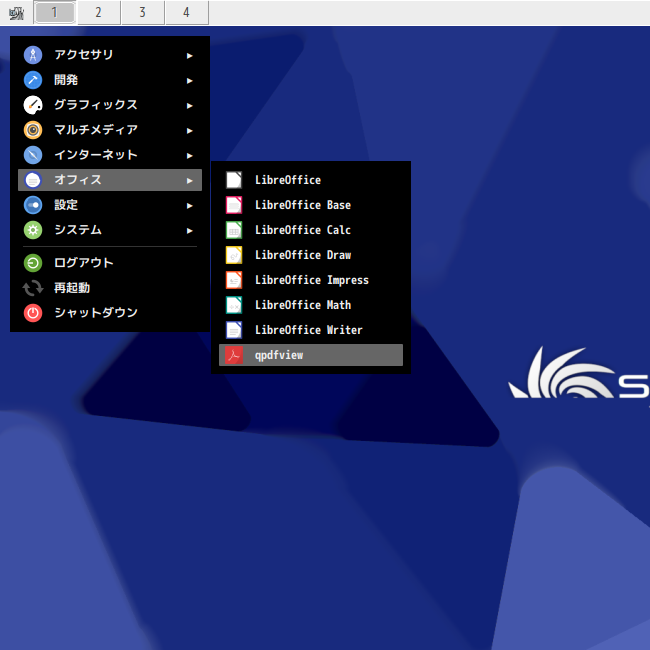650x650 pixels.
Task: Switch to workspace 4
Action: tap(187, 12)
